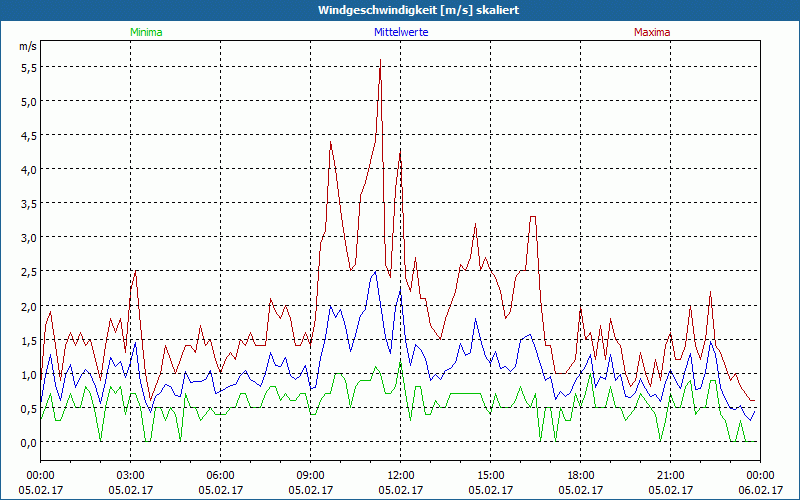The width and height of the screenshot is (800, 500).
Task: Click the 03:00 time axis label
Action: (131, 476)
